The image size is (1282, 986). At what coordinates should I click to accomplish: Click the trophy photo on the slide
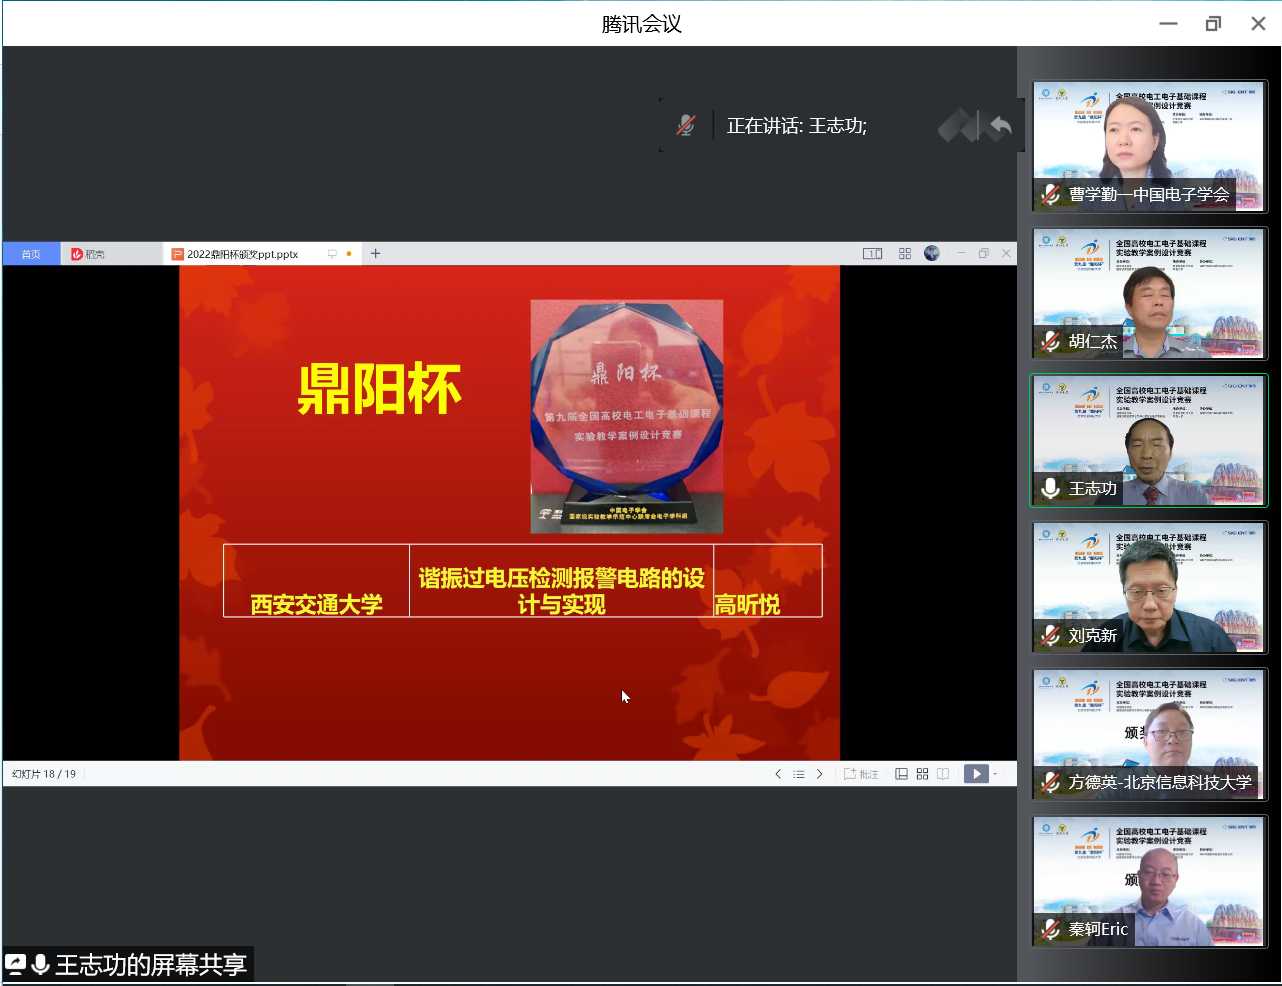click(627, 416)
